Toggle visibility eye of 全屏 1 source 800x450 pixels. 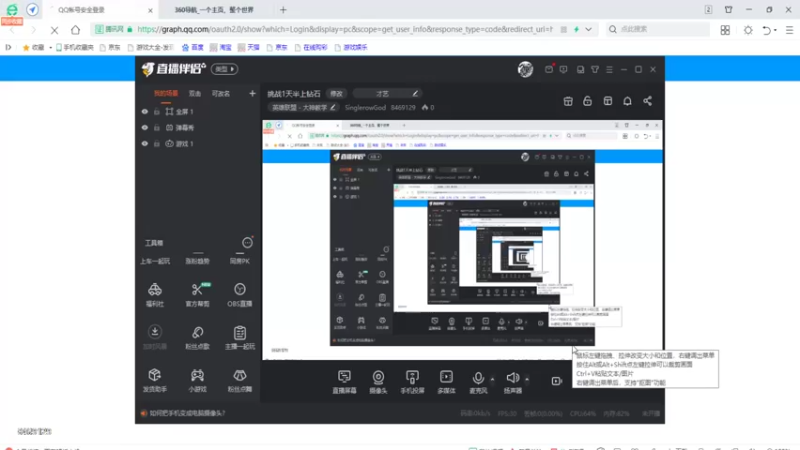pos(145,111)
